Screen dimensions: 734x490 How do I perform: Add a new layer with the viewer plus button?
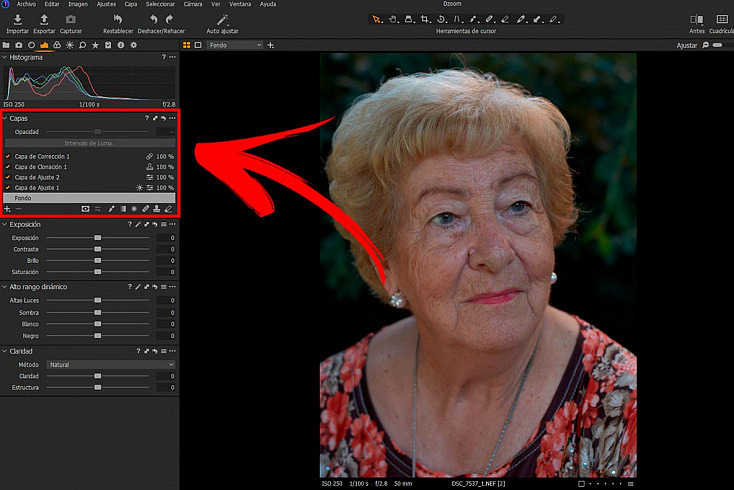tap(271, 45)
